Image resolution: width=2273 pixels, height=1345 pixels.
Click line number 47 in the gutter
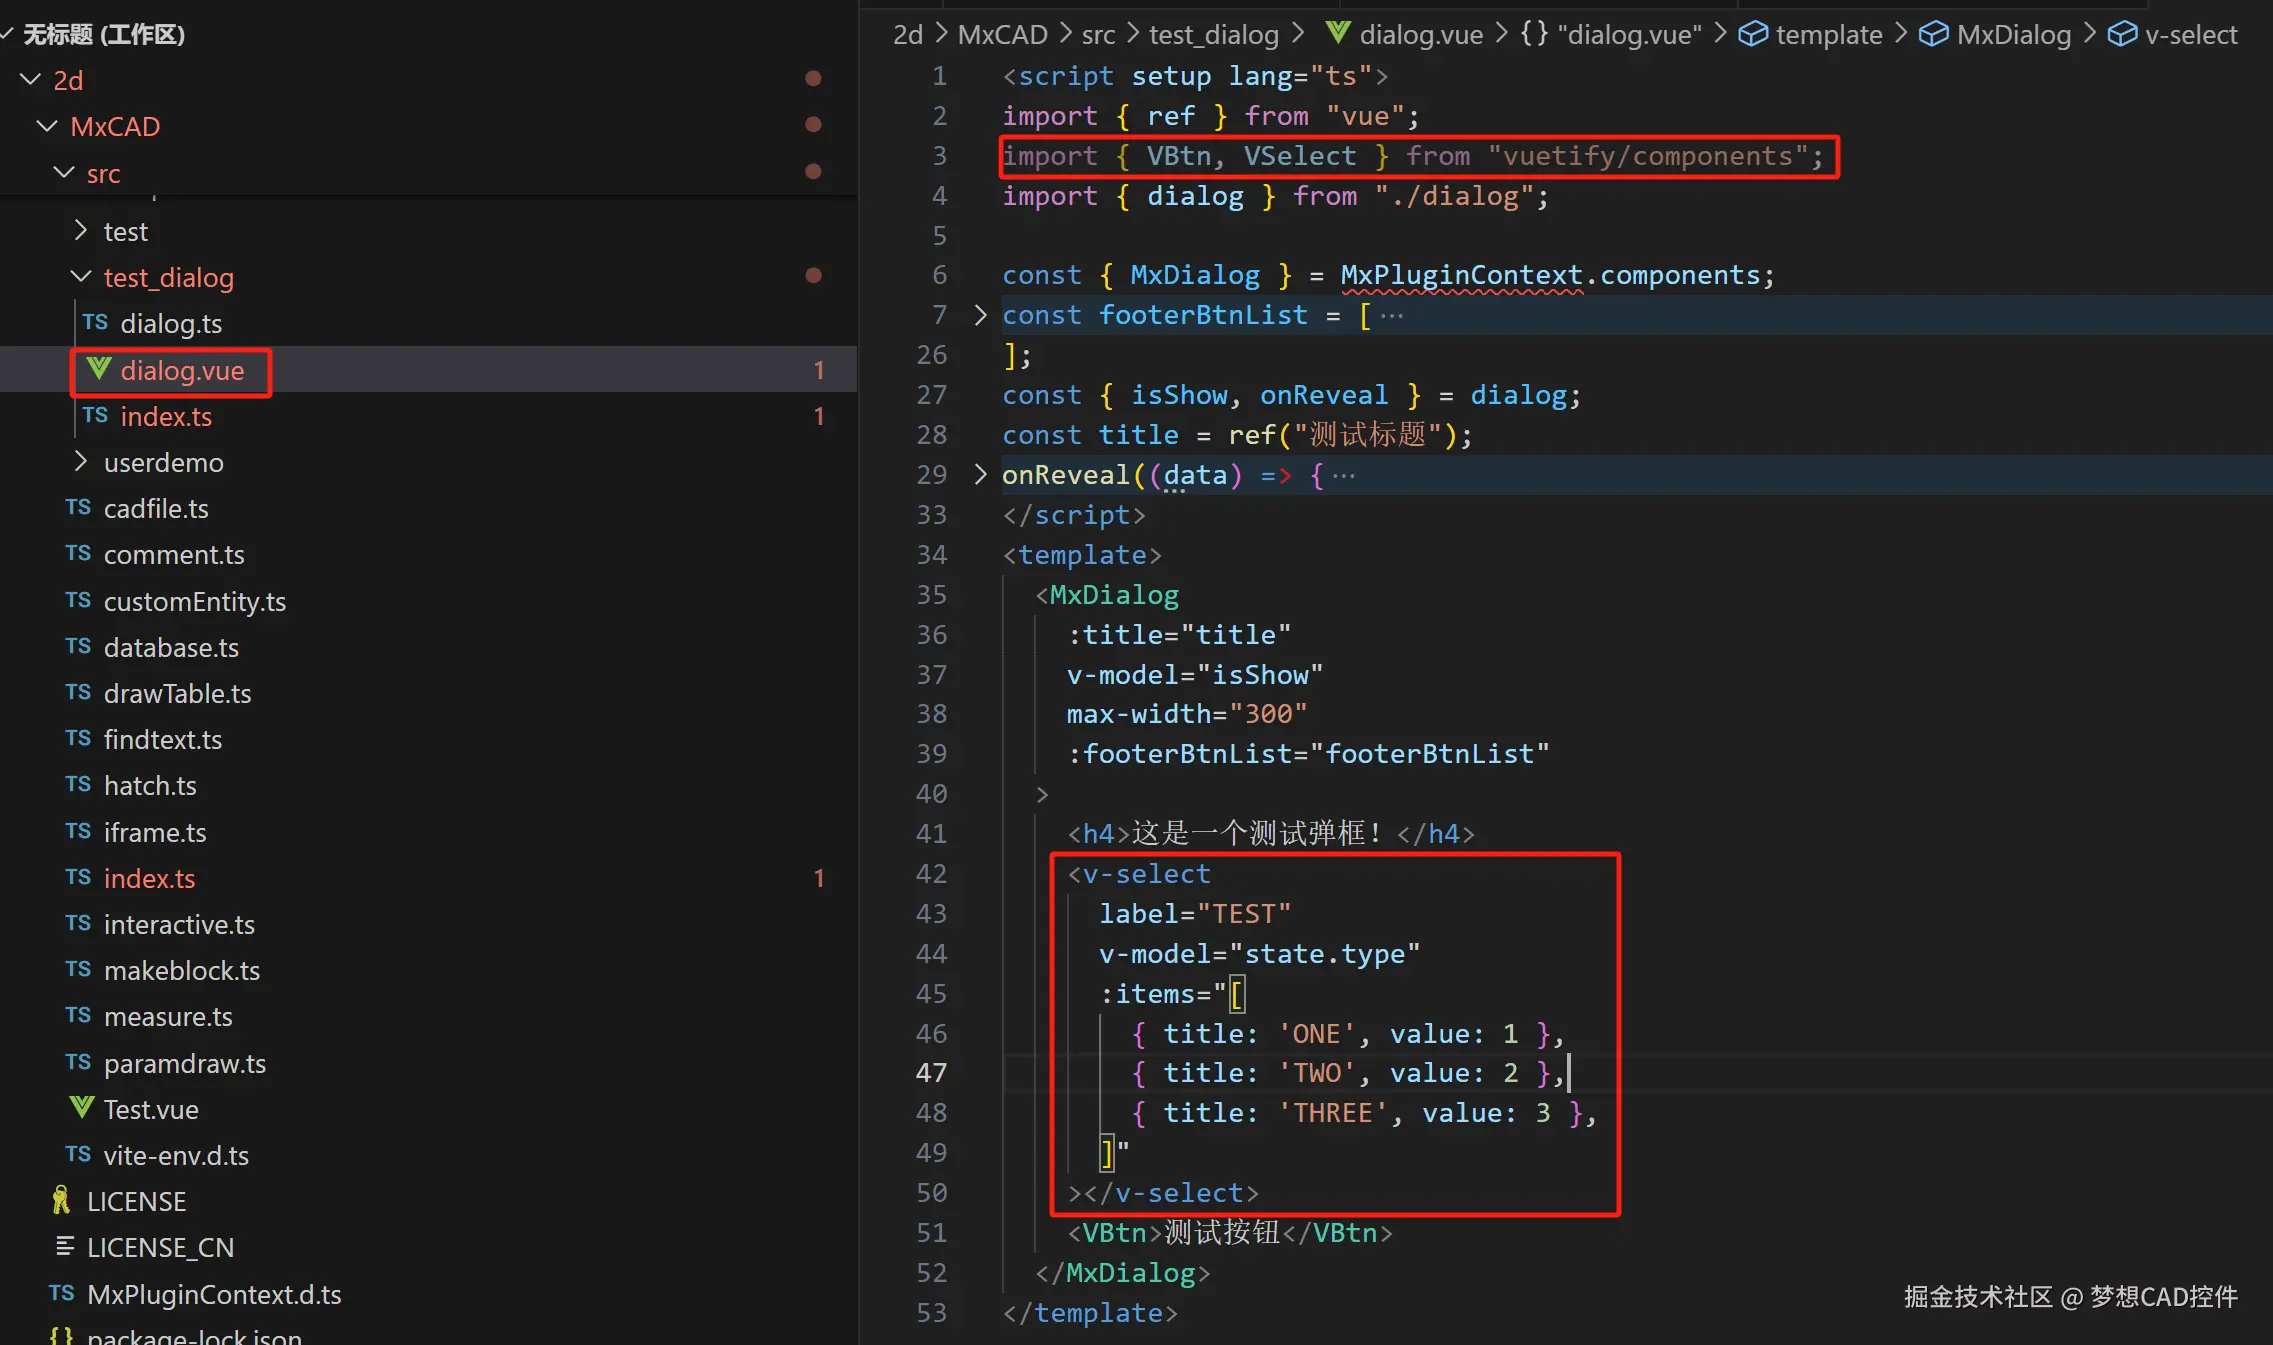931,1073
